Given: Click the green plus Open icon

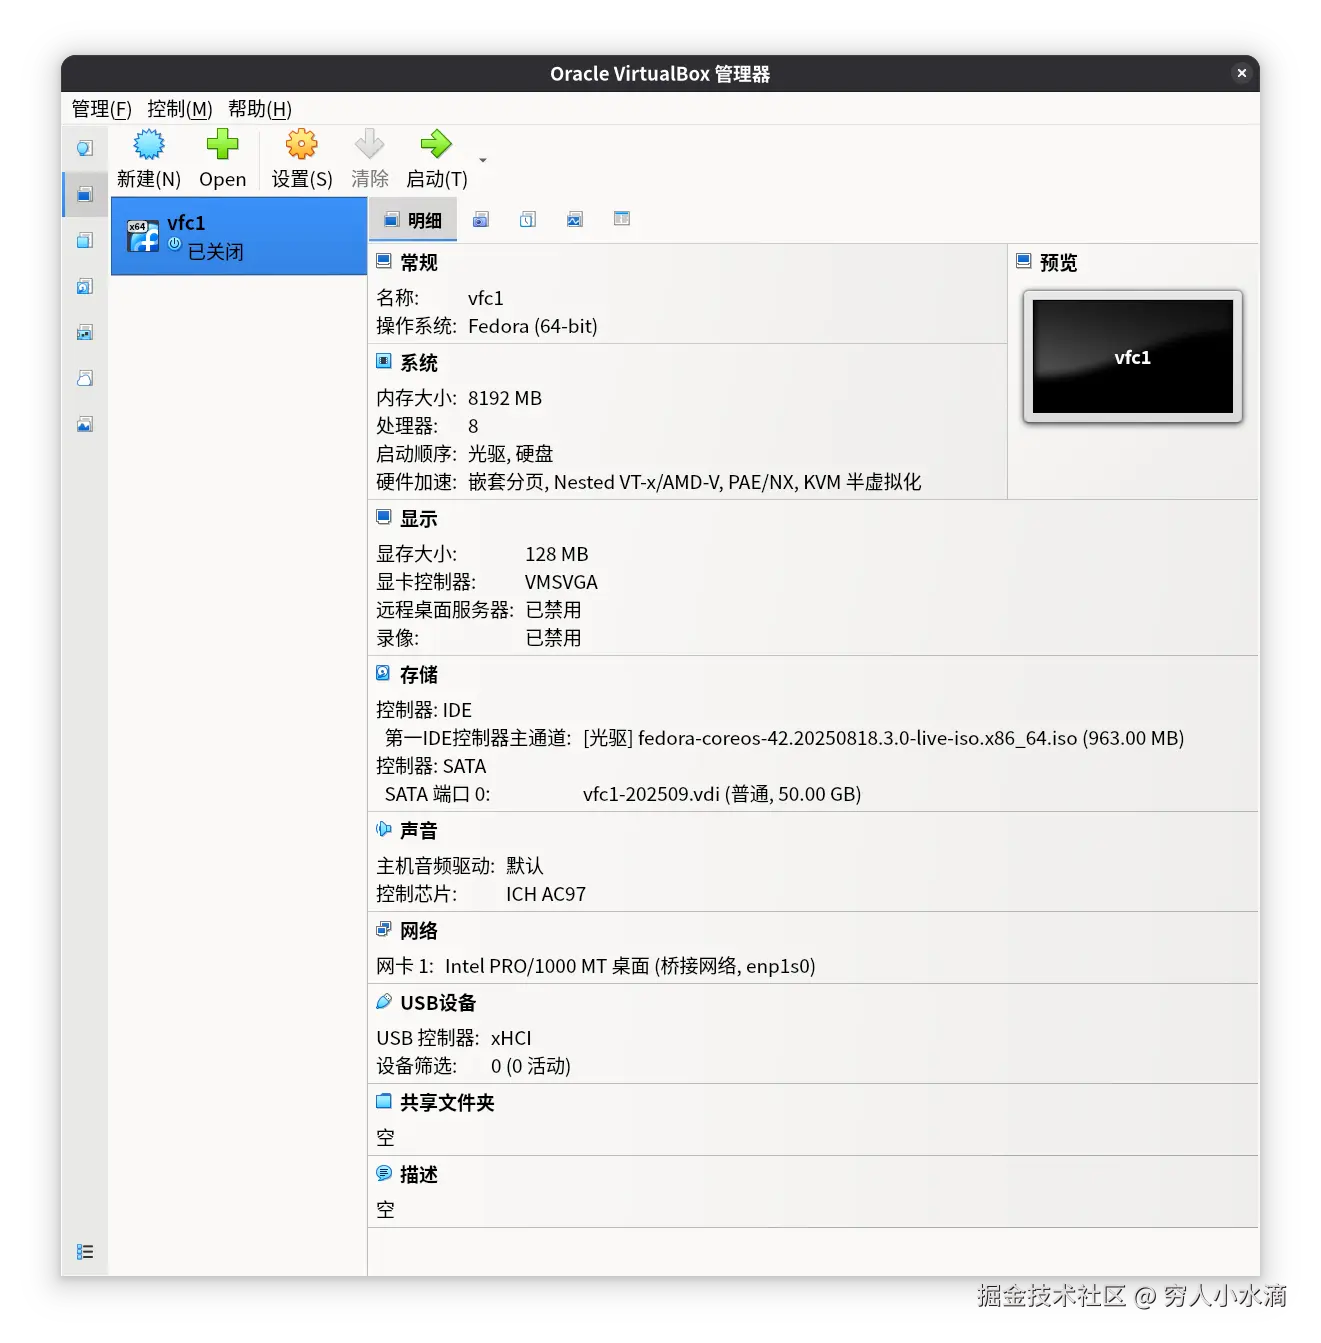Looking at the screenshot, I should (x=222, y=145).
